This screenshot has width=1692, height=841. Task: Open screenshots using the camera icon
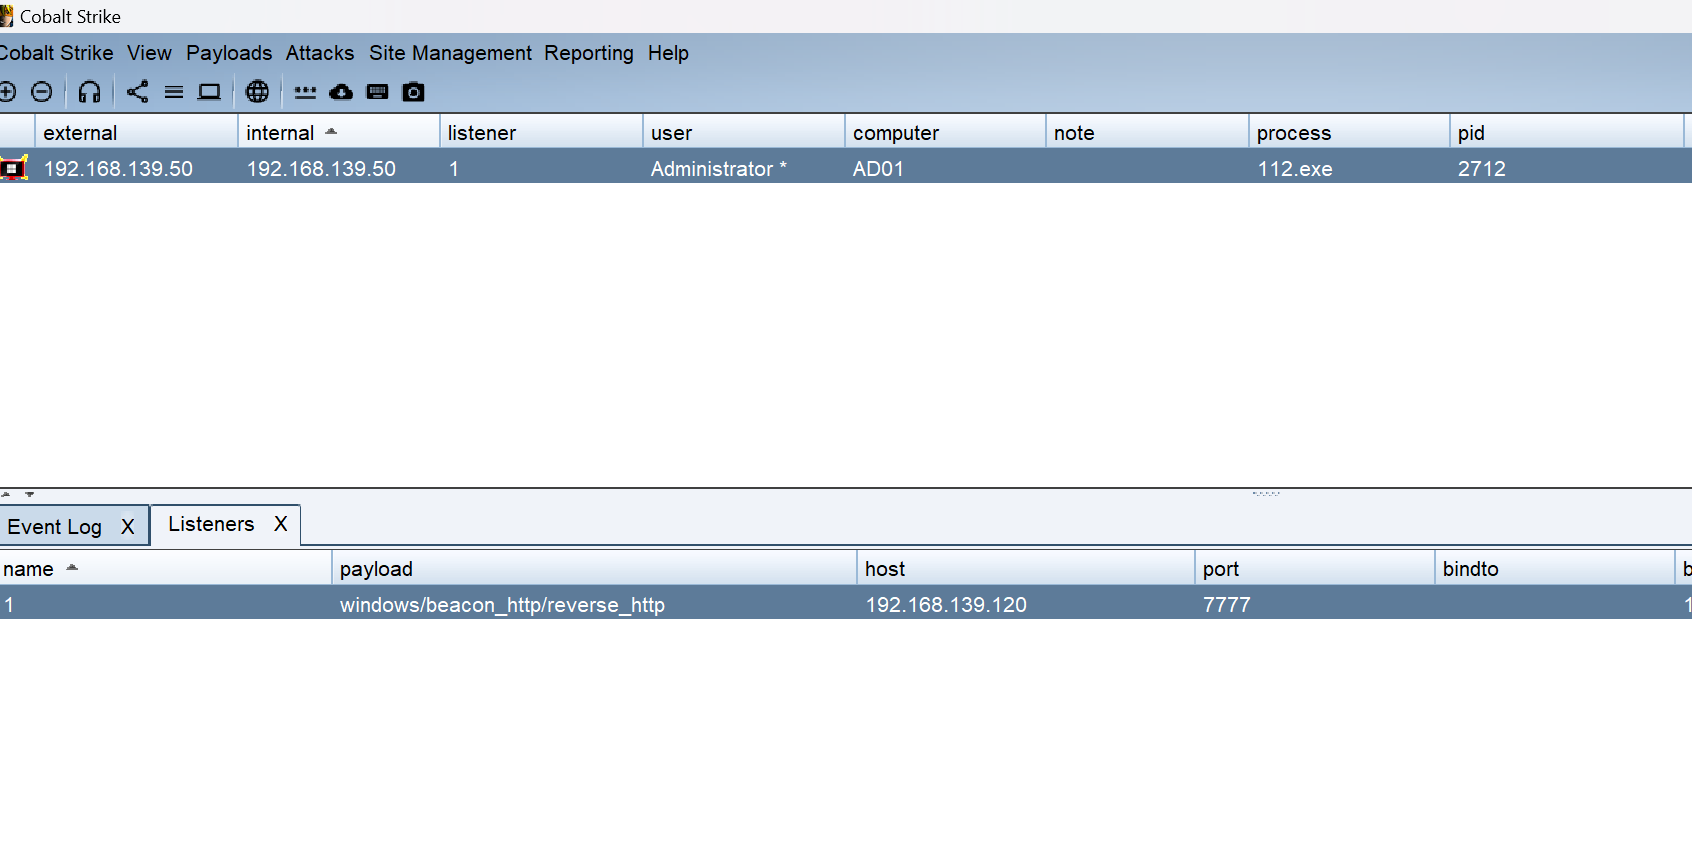pyautogui.click(x=413, y=92)
